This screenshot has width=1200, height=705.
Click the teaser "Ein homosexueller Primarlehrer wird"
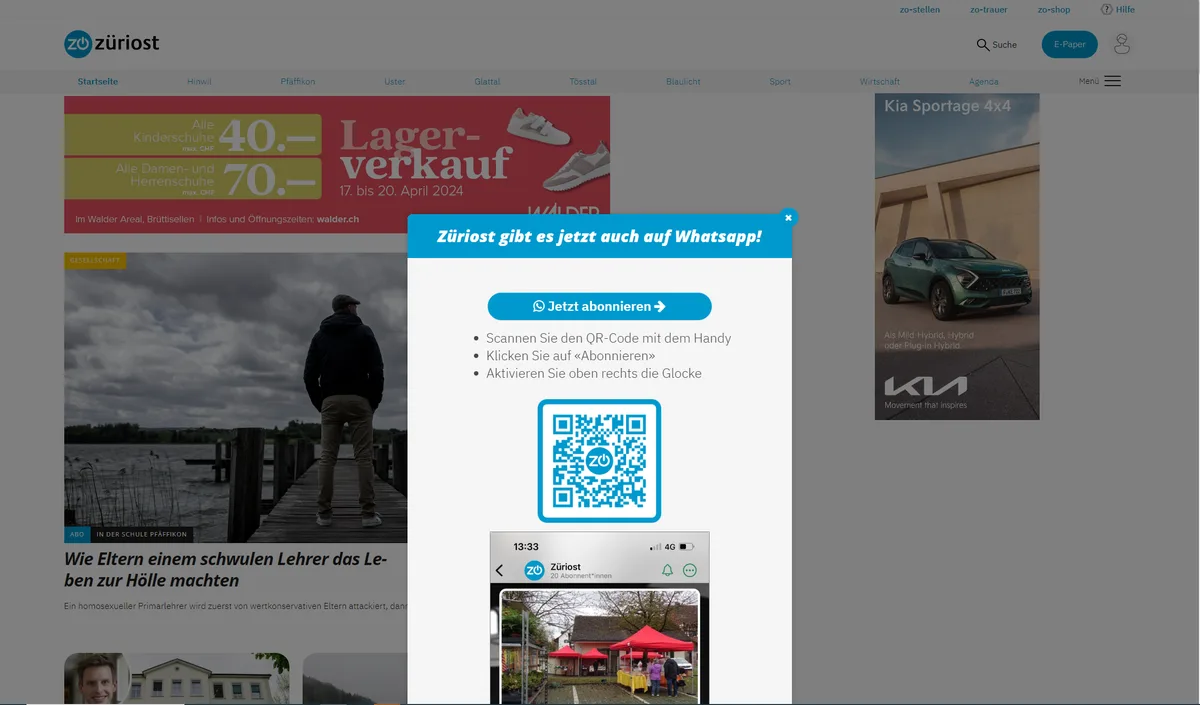pos(236,606)
